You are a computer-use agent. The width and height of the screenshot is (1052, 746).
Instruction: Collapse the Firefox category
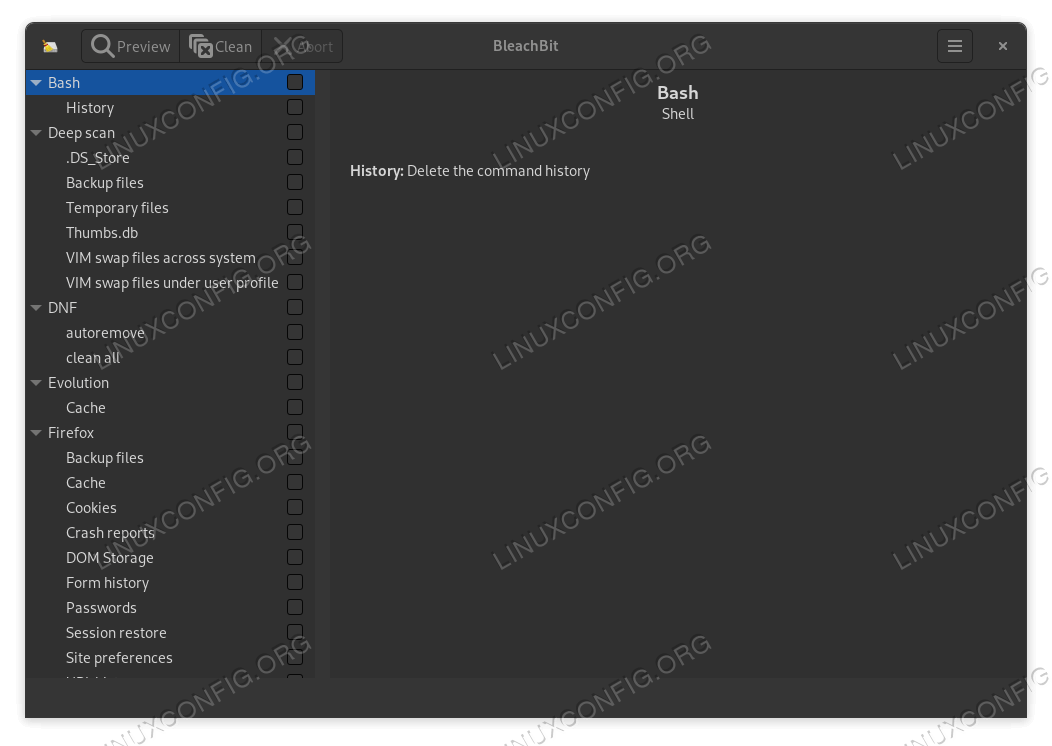coord(36,433)
